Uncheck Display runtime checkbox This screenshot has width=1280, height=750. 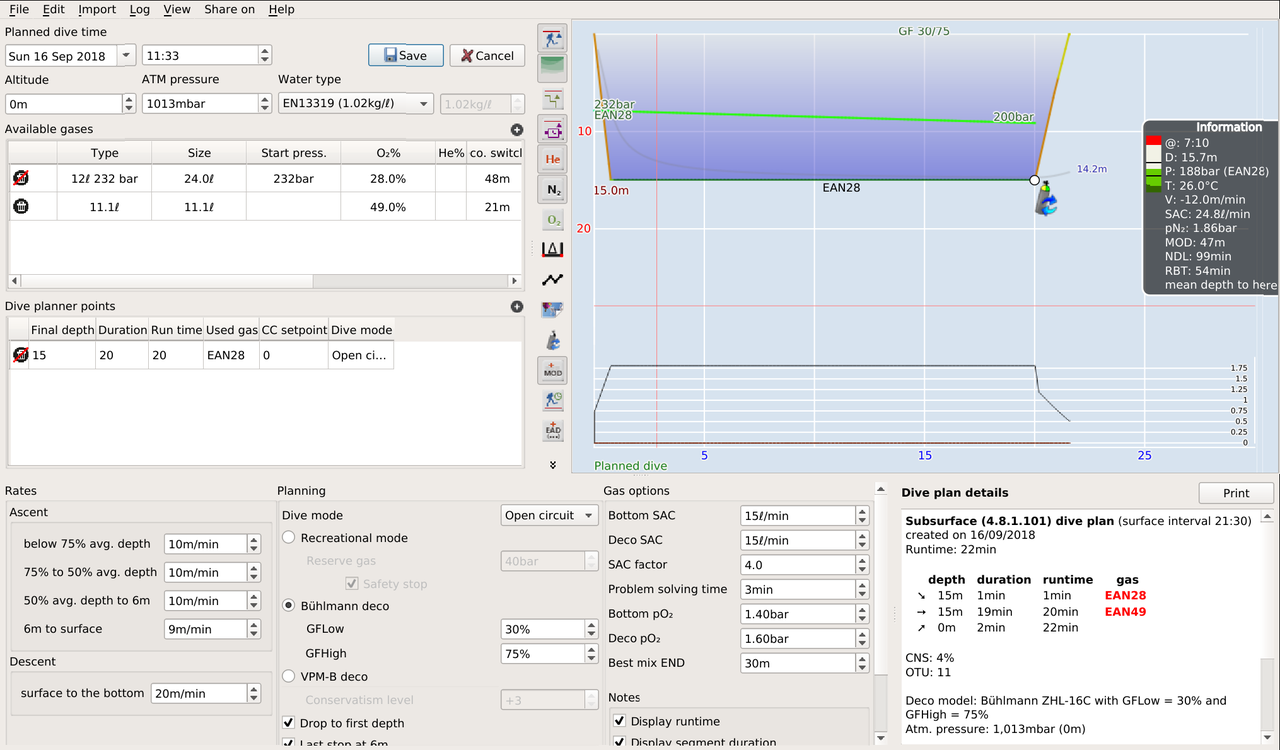point(618,722)
